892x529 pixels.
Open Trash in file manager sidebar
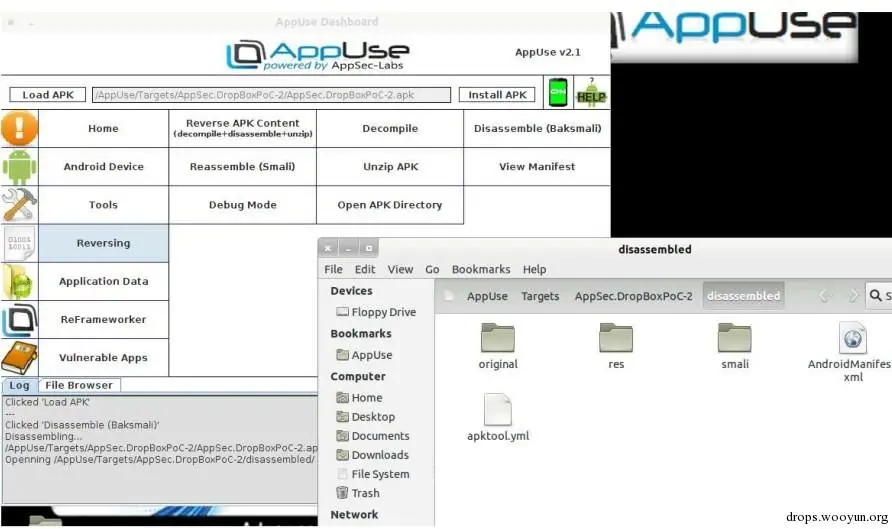(358, 493)
